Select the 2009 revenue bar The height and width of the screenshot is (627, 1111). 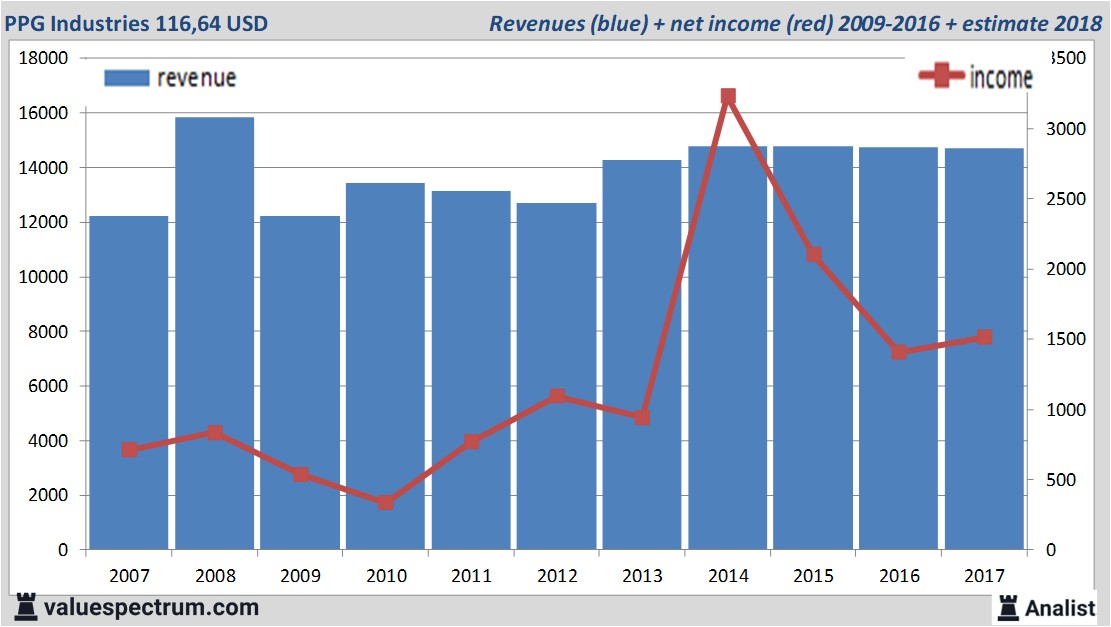[300, 383]
